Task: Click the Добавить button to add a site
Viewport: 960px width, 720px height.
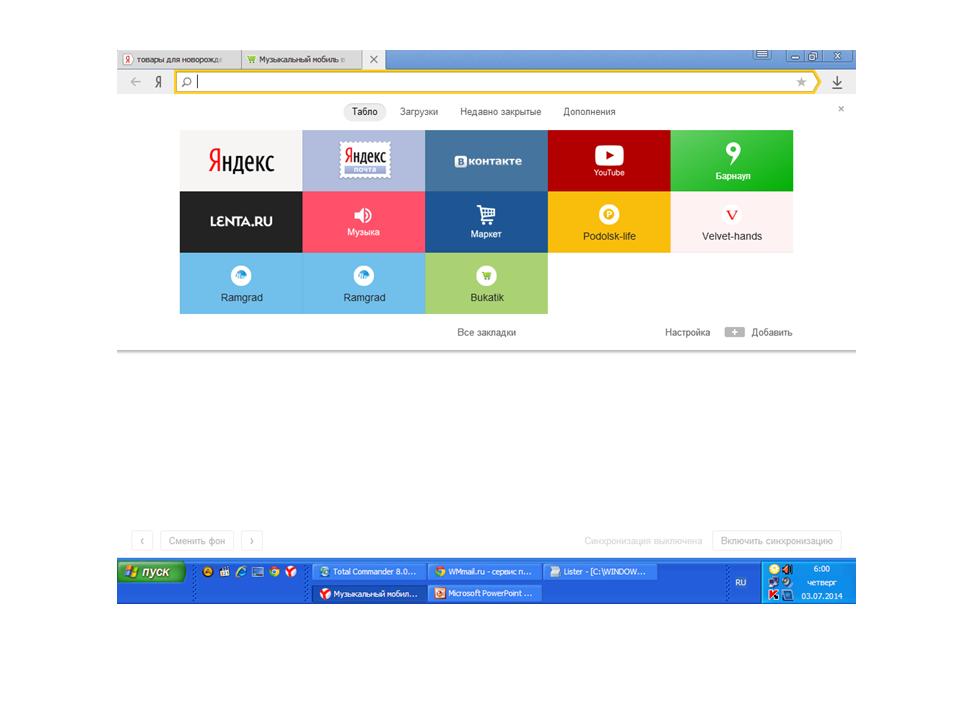Action: (x=759, y=332)
